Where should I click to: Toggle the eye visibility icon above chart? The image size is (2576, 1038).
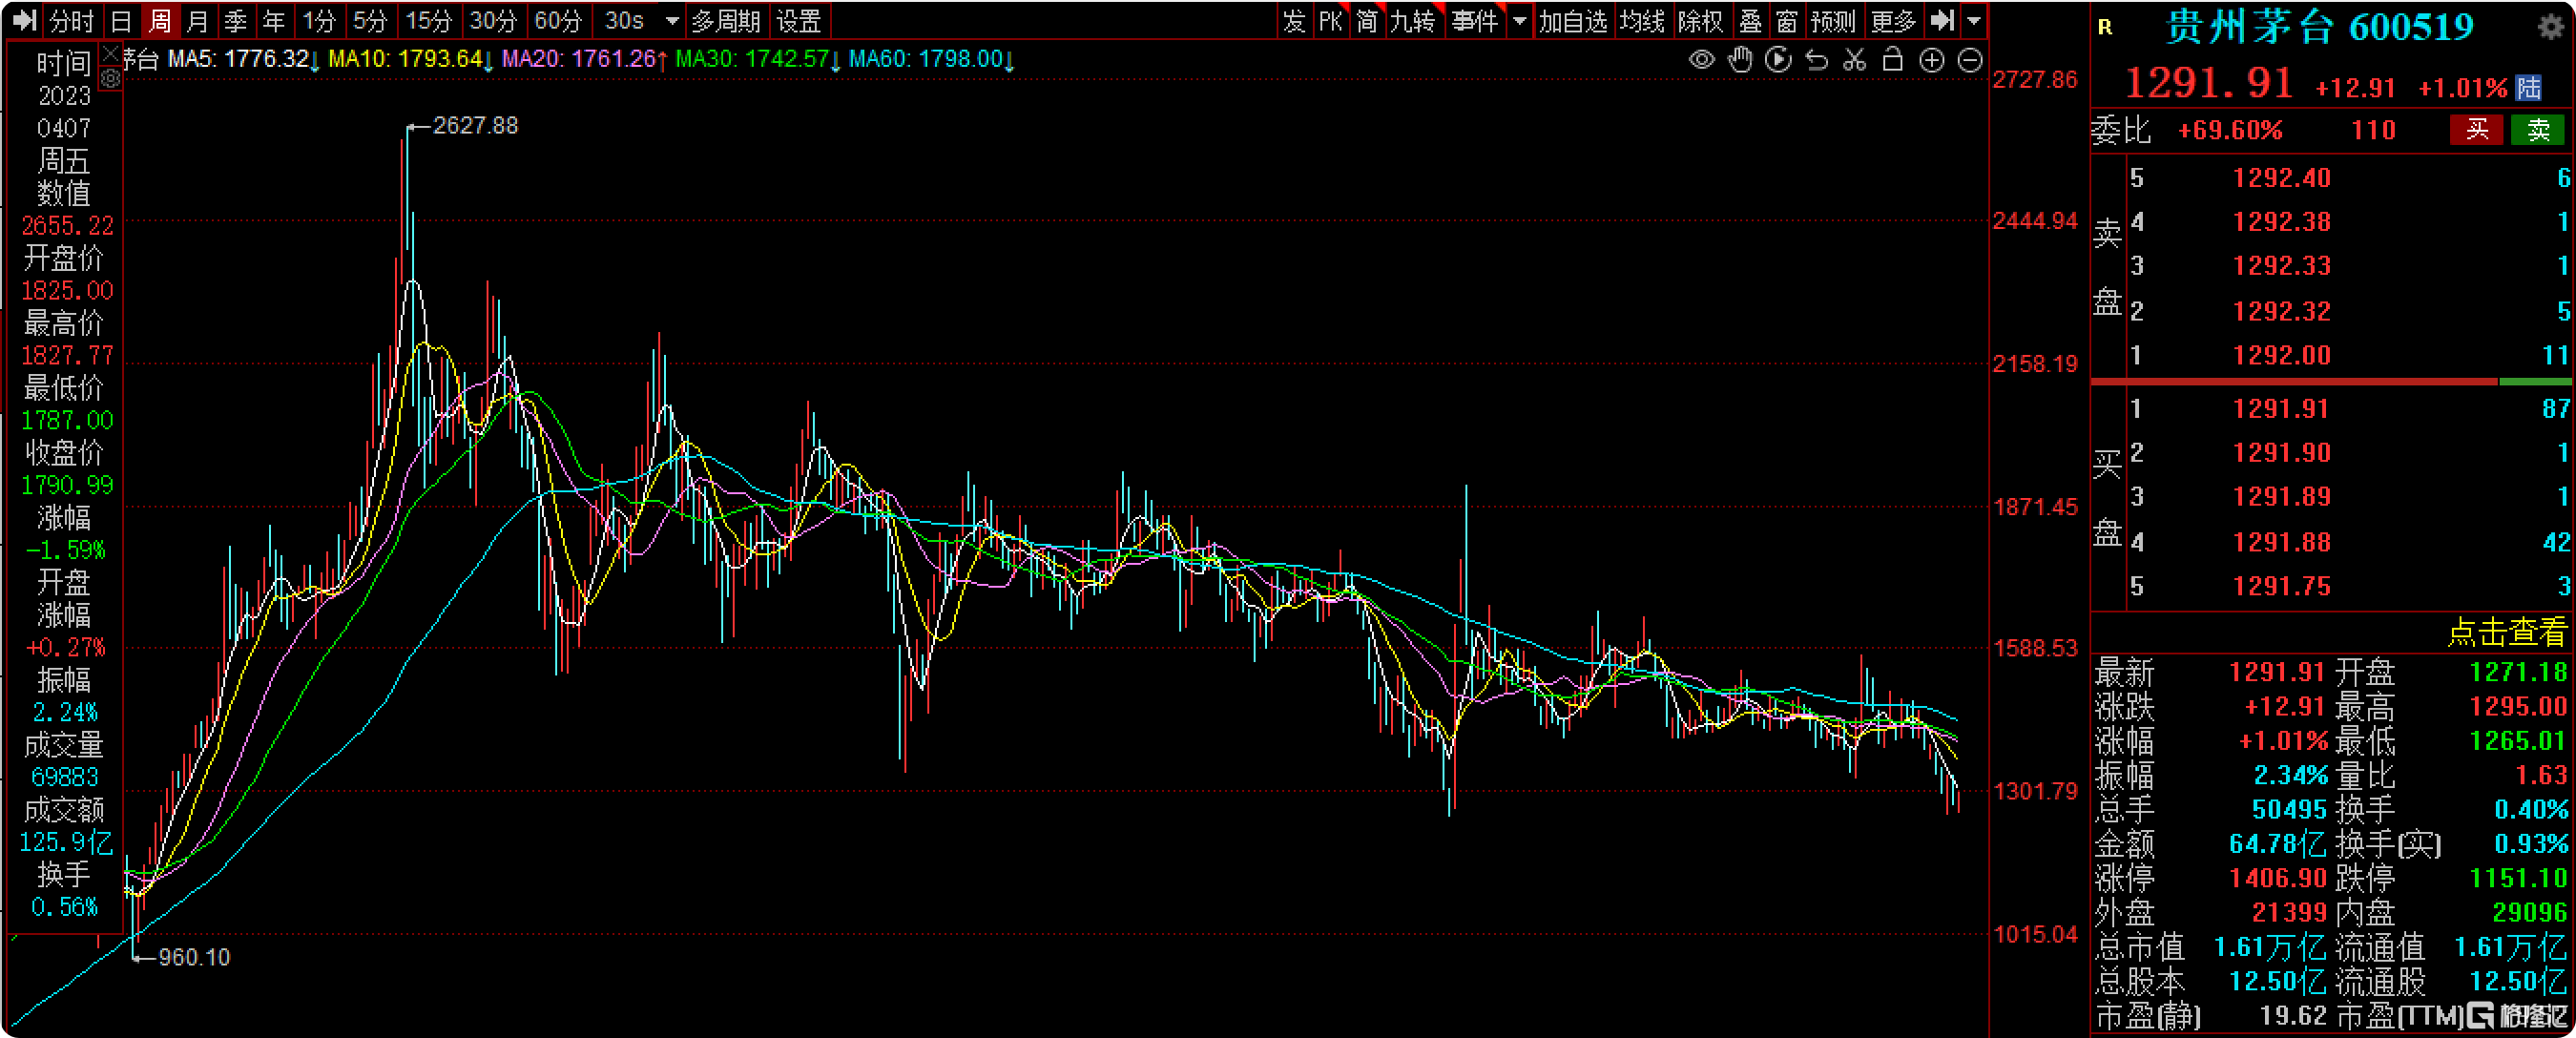[1701, 60]
